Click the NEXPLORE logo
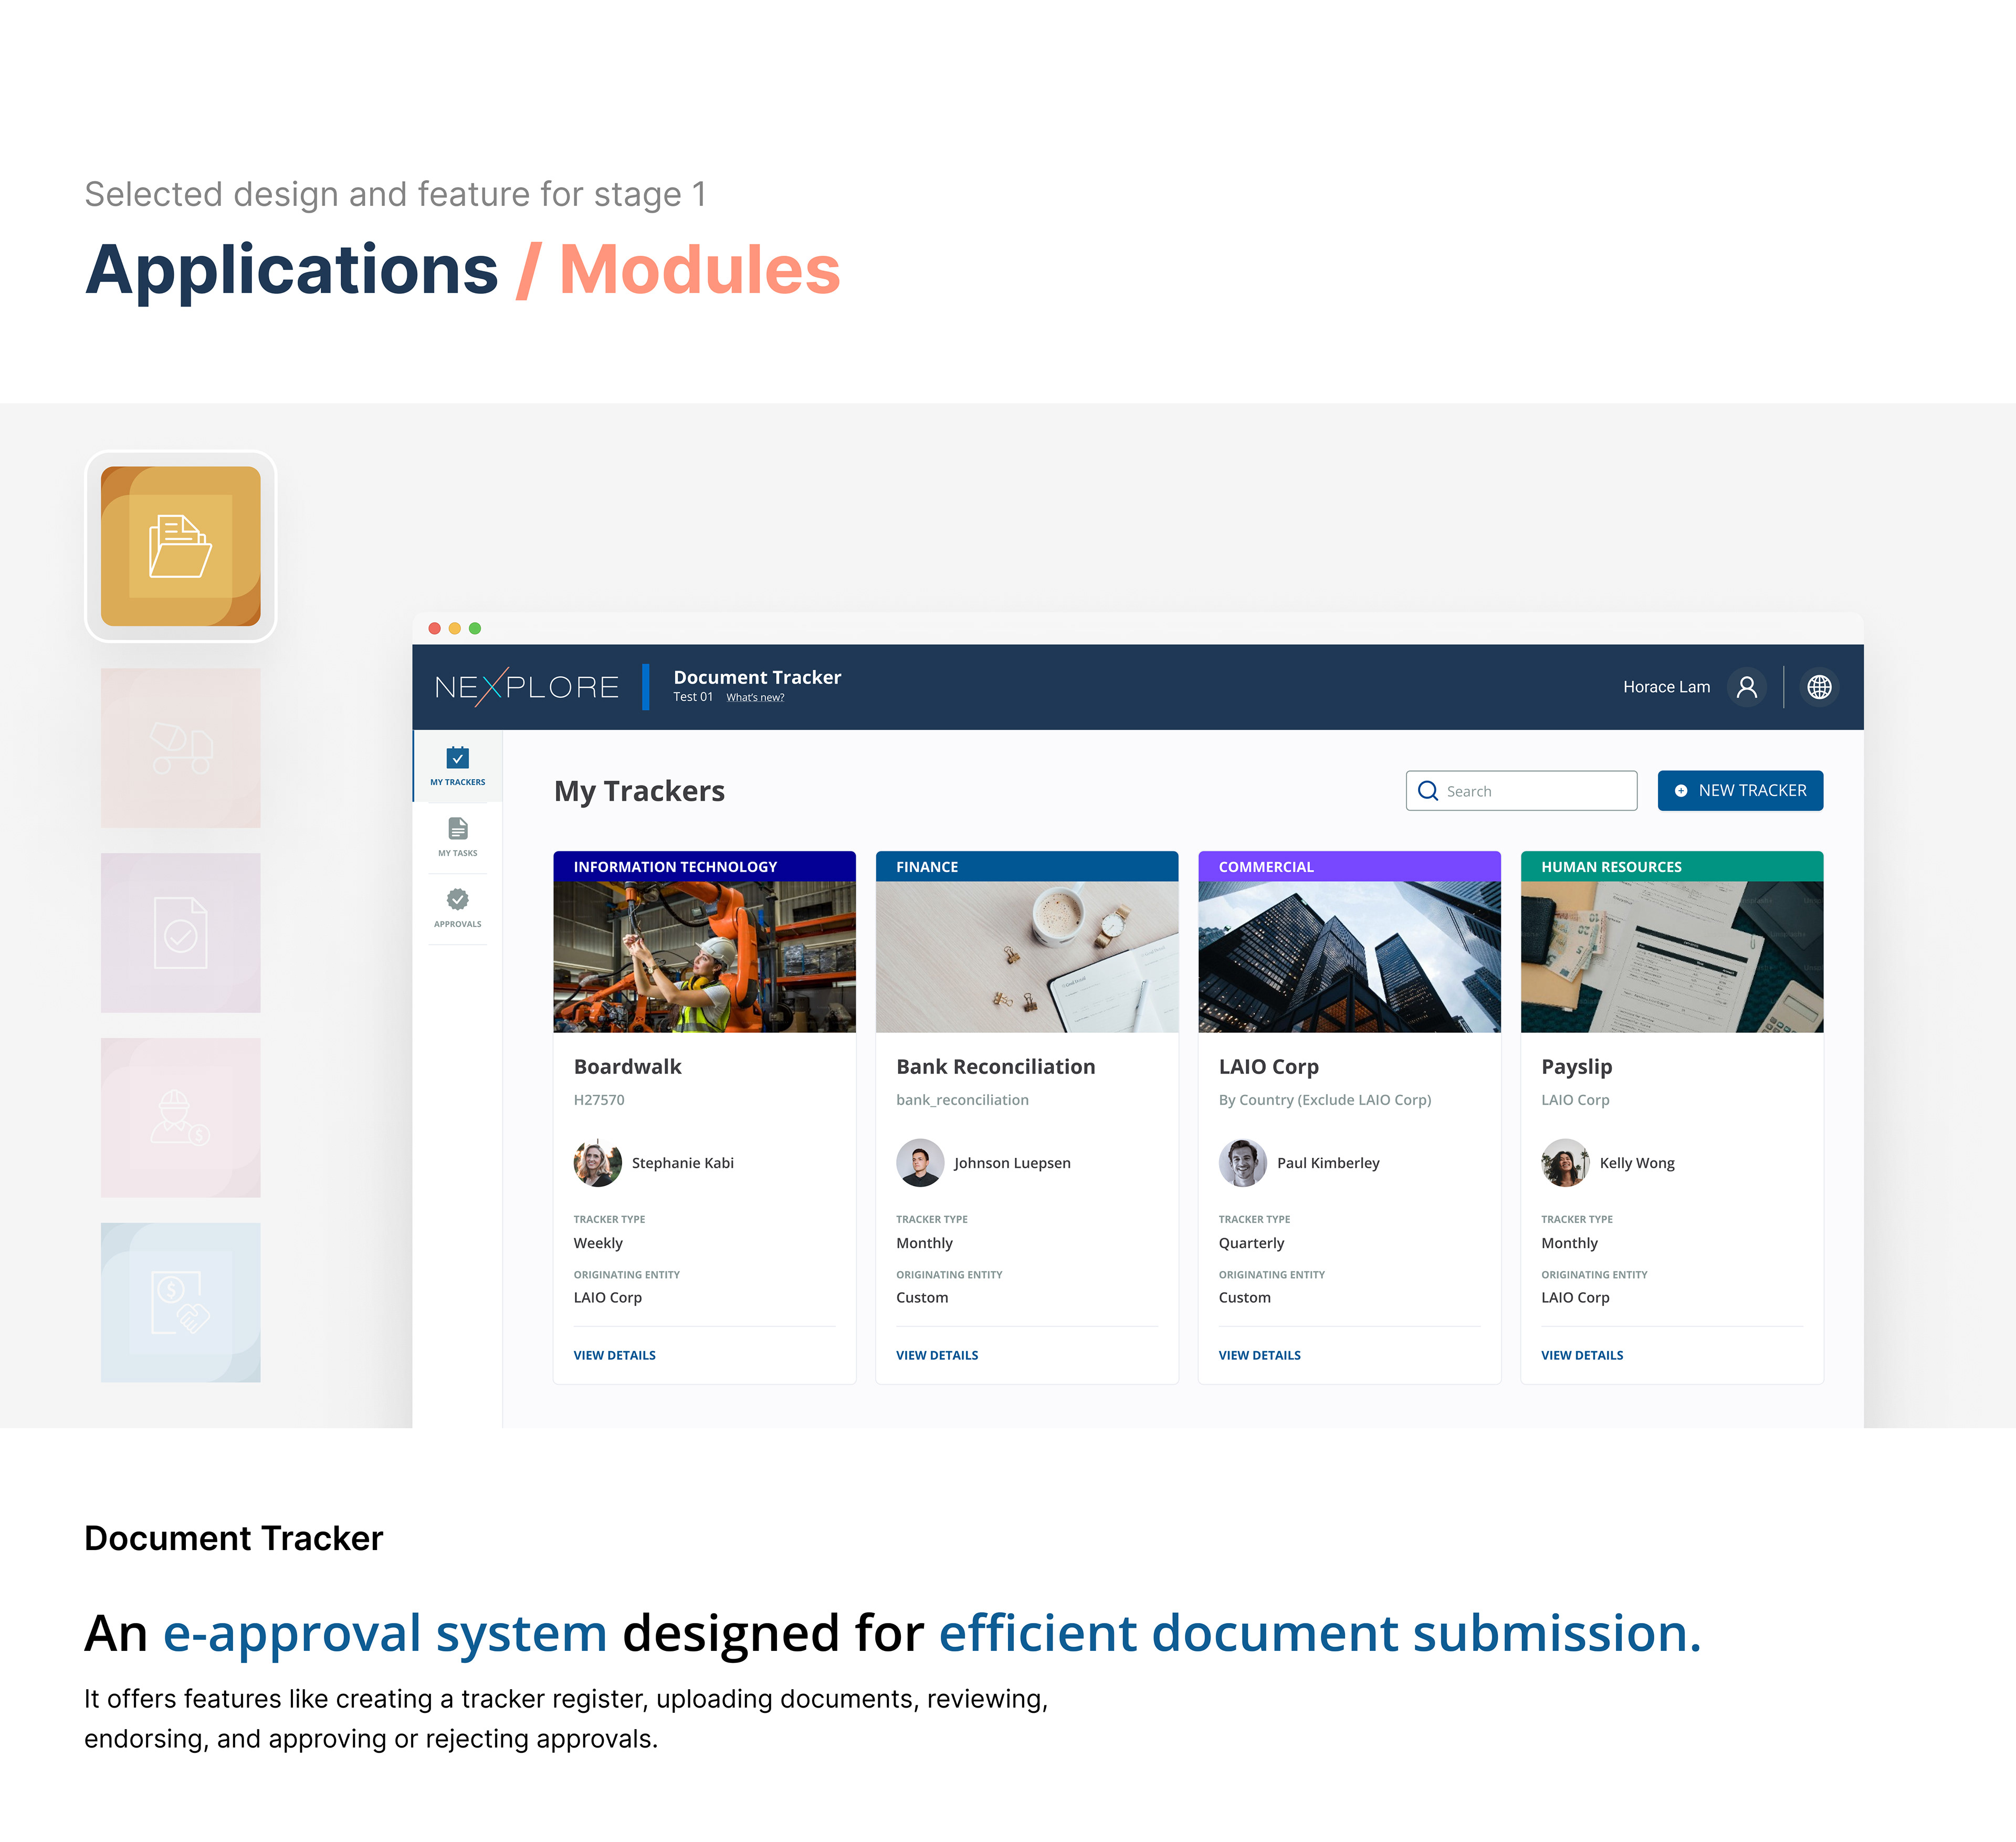Image resolution: width=2016 pixels, height=1842 pixels. (x=527, y=687)
